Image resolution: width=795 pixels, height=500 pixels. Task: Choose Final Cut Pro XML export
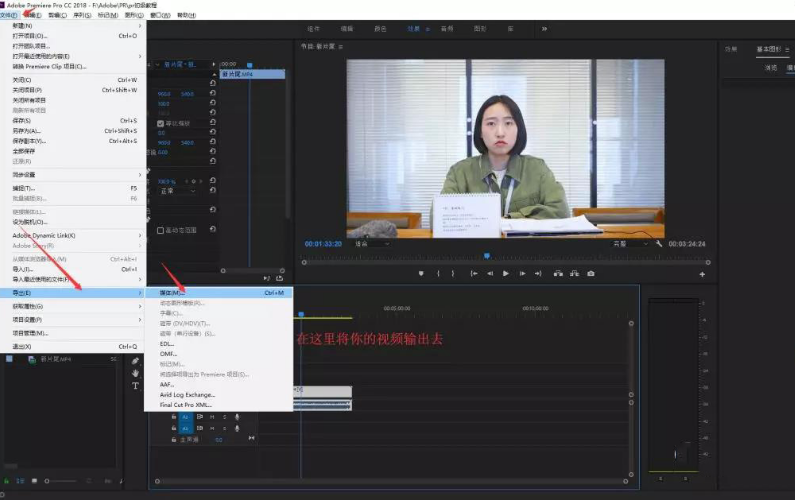point(186,405)
